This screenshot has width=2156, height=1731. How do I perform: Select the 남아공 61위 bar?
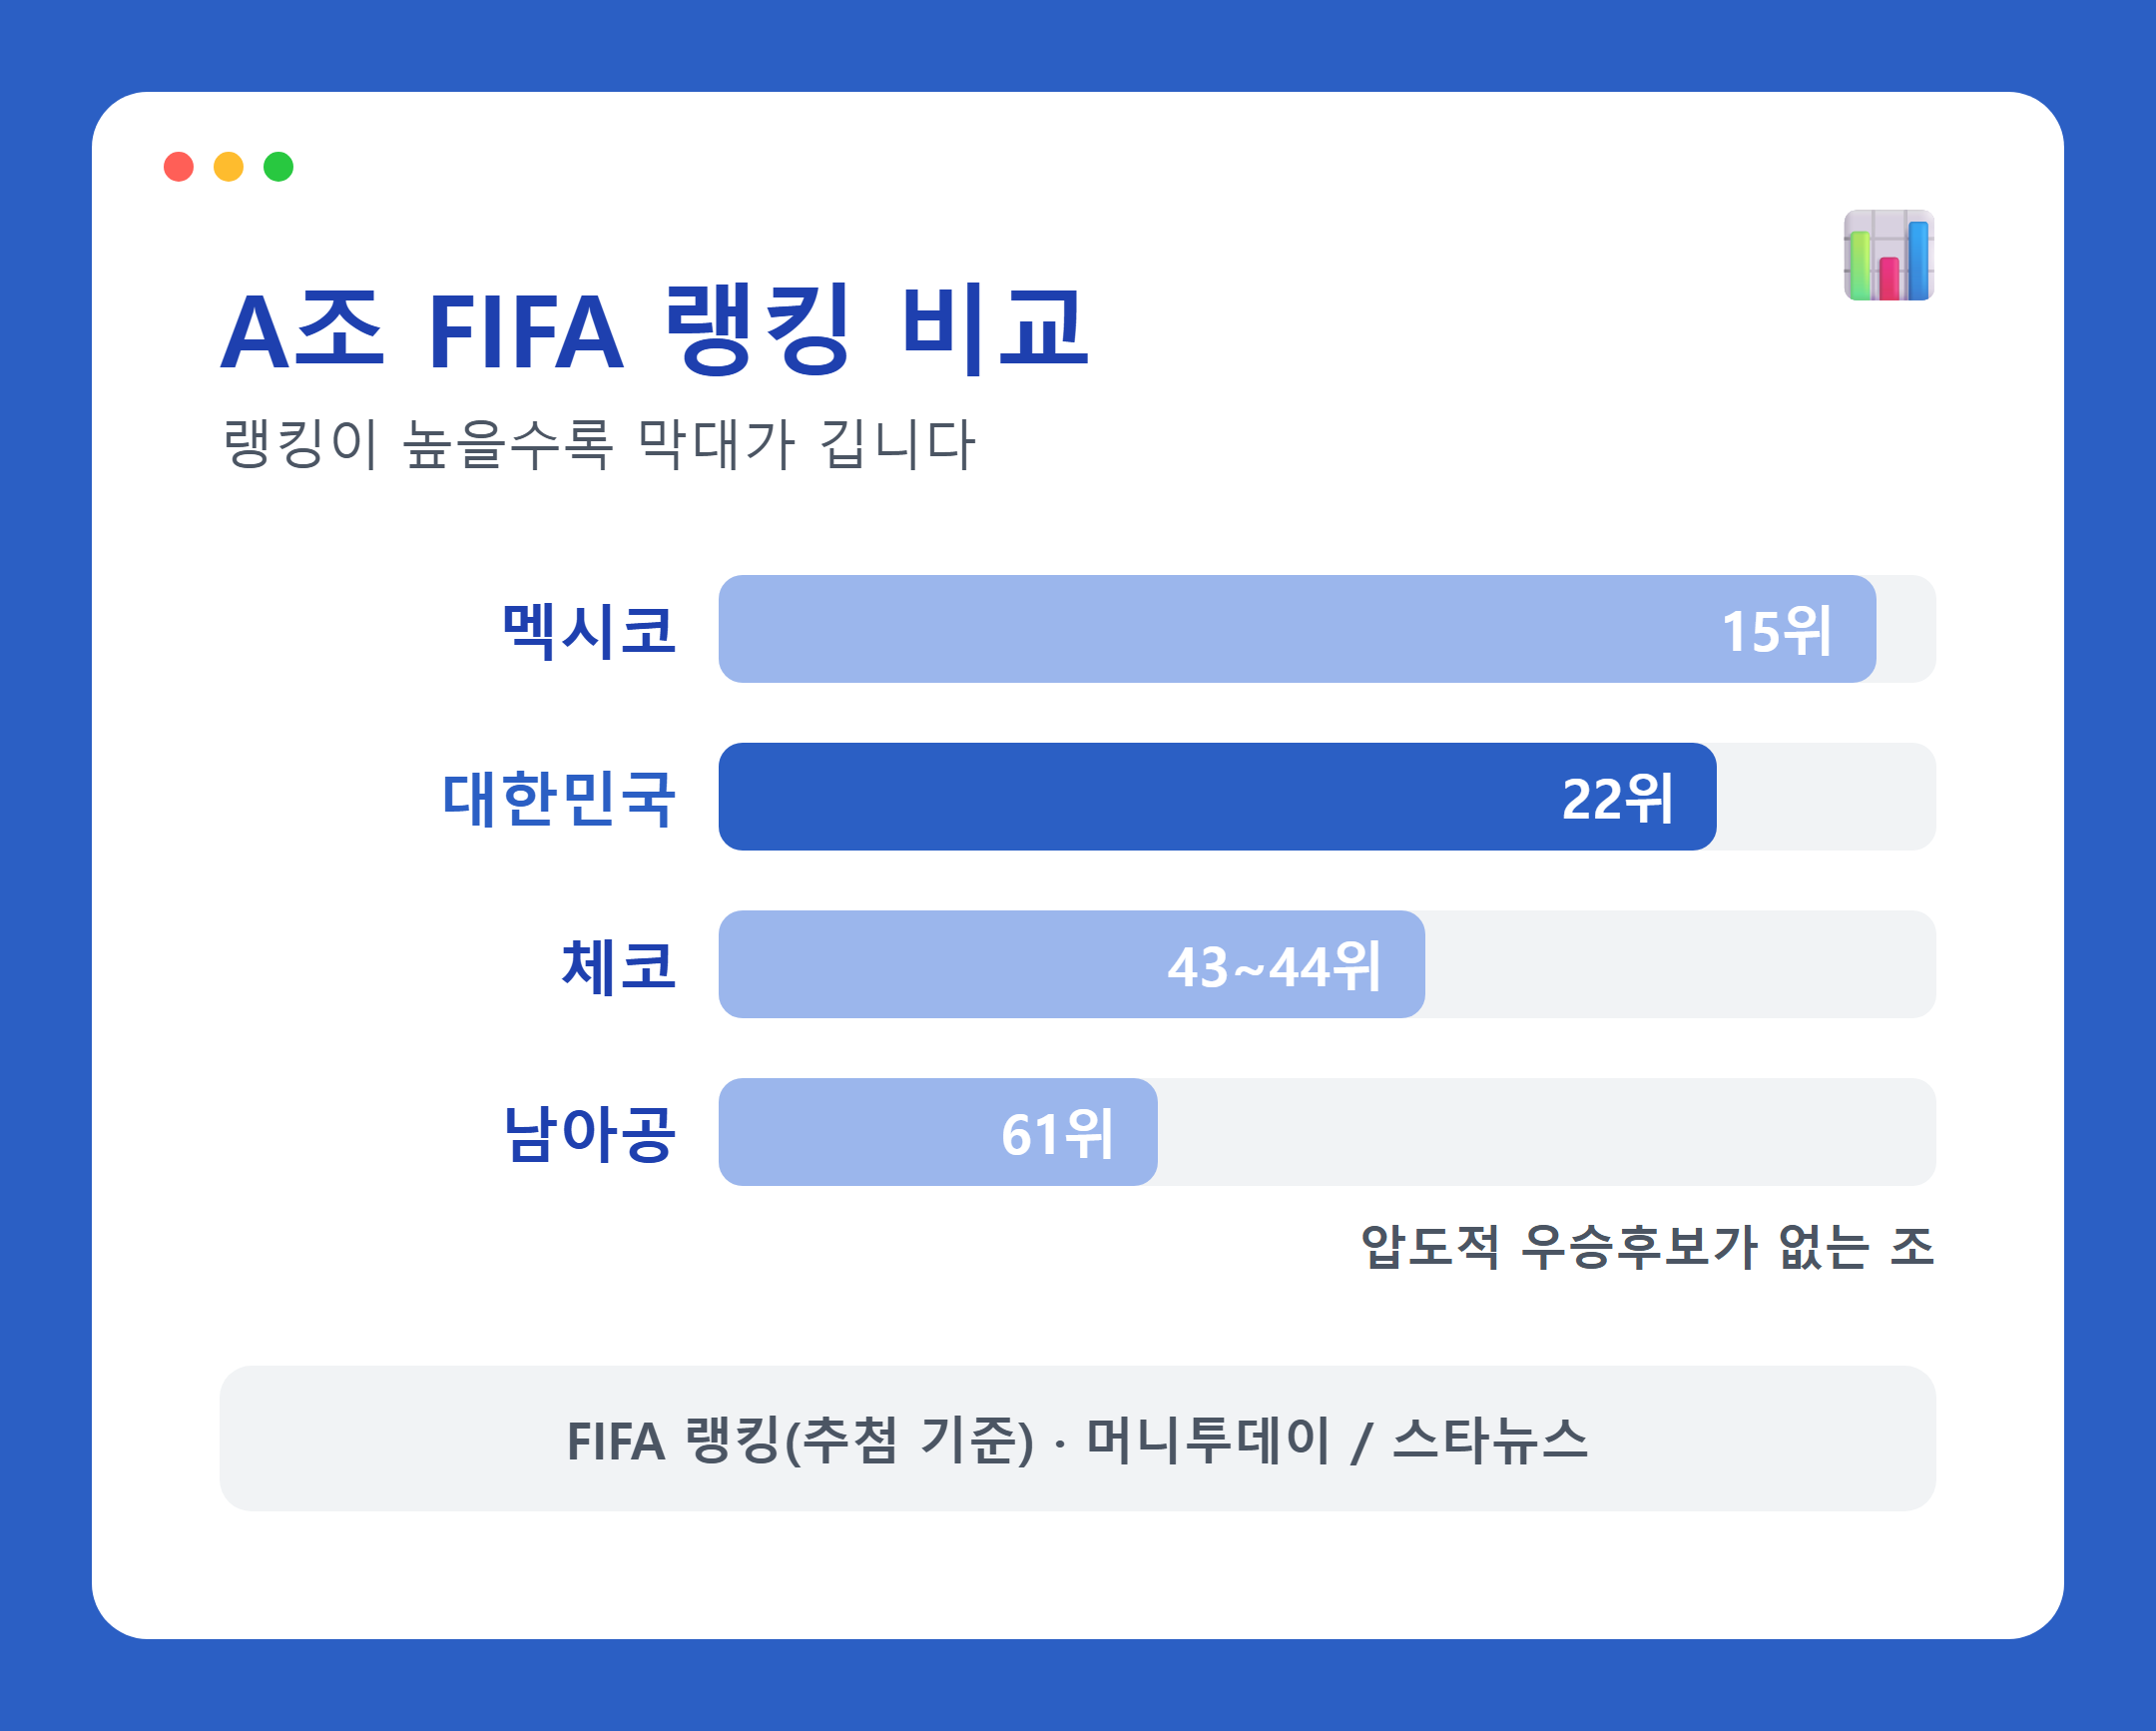click(938, 1133)
